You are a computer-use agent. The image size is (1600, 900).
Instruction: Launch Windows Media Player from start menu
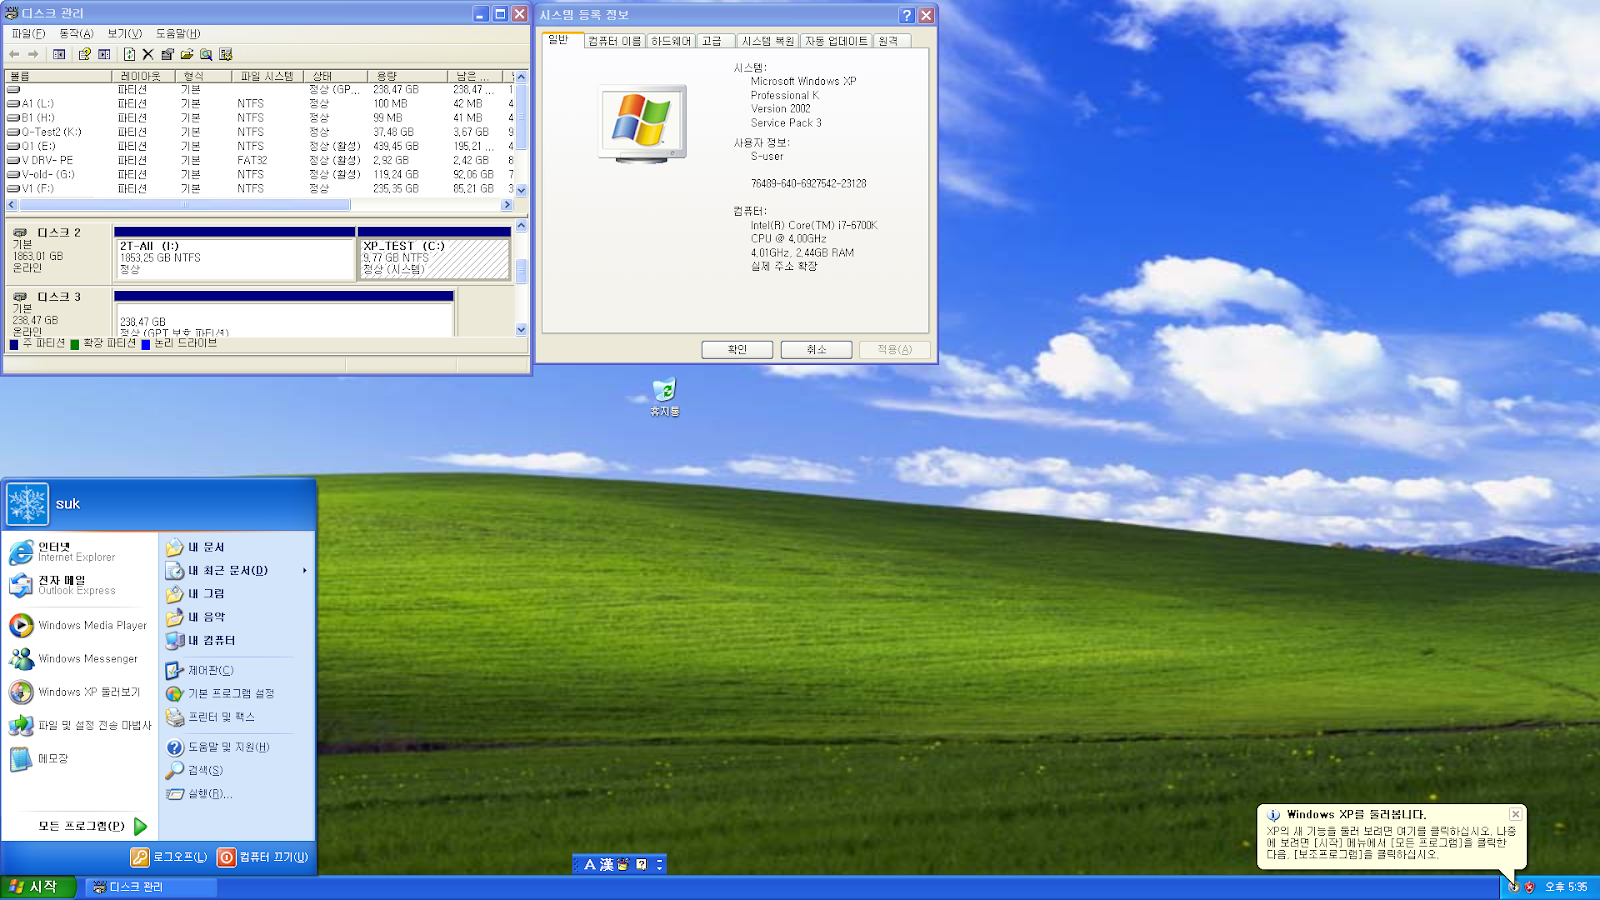click(x=78, y=625)
